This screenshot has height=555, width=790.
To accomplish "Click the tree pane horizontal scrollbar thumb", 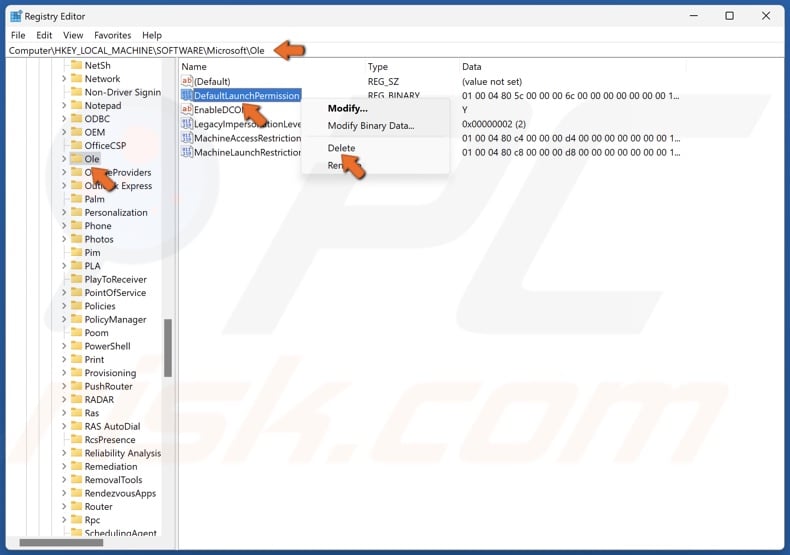I will (61, 542).
